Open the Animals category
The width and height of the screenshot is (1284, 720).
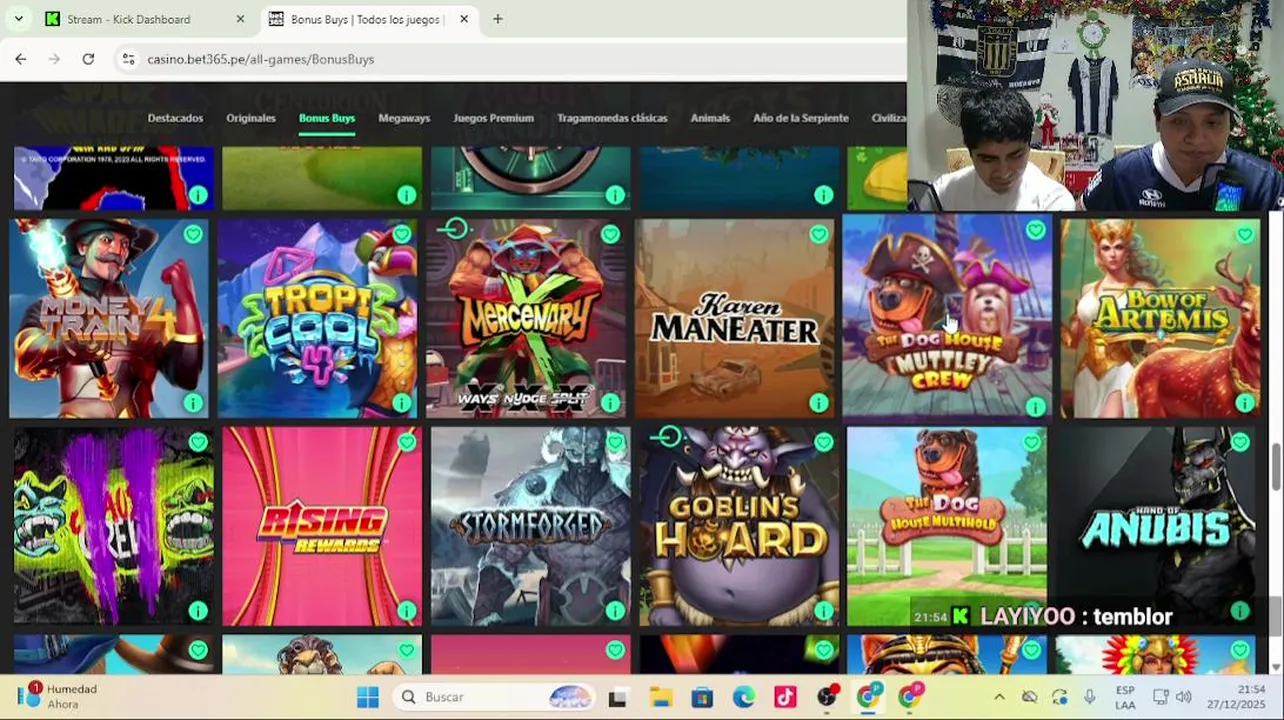710,118
